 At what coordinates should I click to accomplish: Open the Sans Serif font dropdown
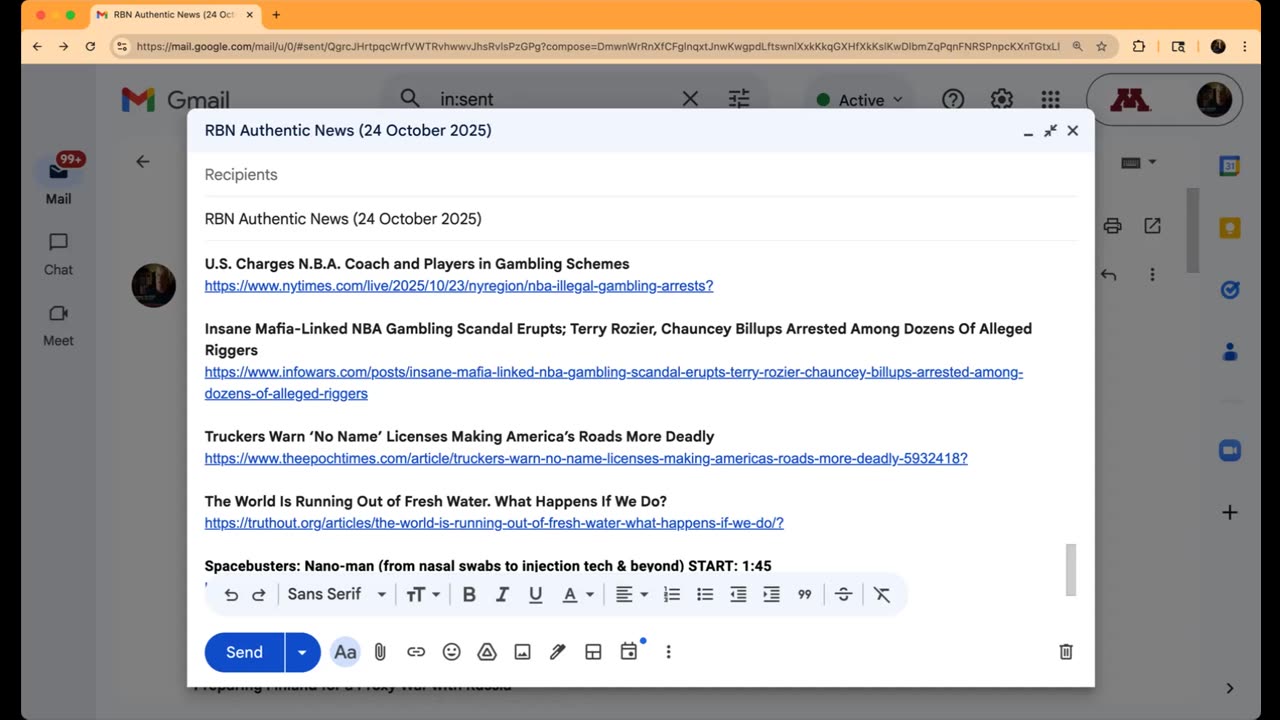pyautogui.click(x=337, y=594)
